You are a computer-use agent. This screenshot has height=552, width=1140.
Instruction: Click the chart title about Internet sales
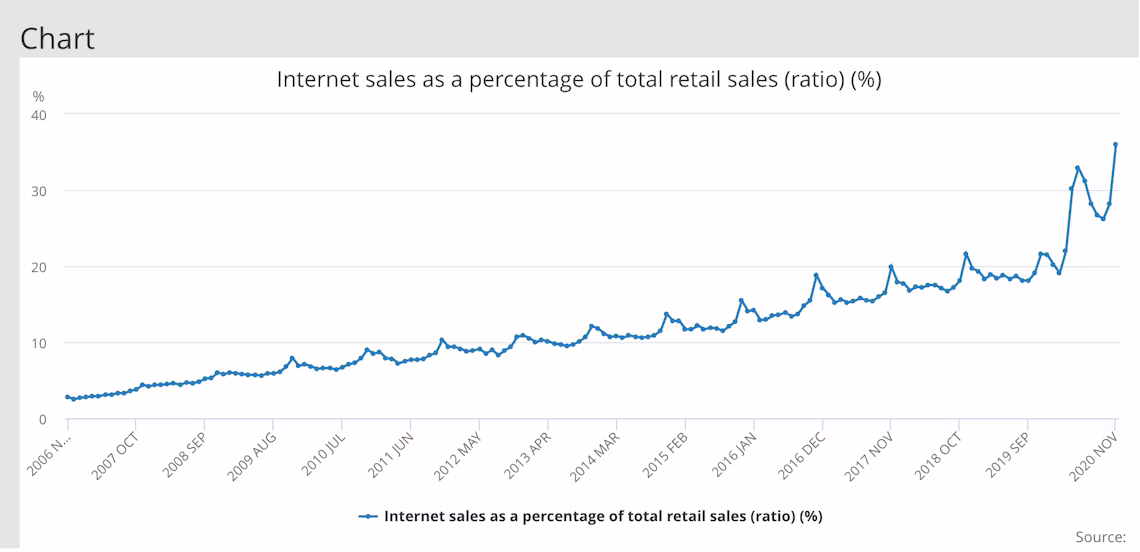click(x=579, y=79)
